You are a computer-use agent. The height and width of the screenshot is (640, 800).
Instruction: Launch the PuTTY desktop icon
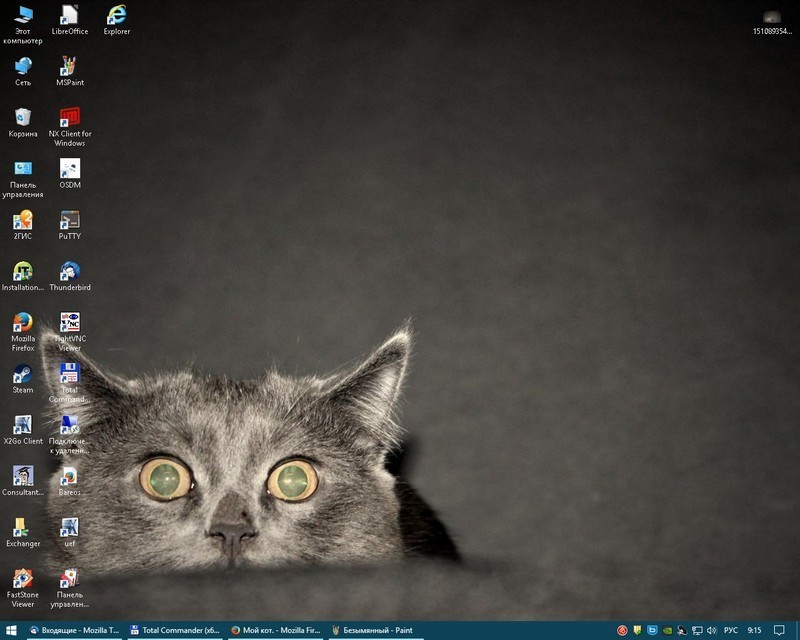(x=69, y=221)
